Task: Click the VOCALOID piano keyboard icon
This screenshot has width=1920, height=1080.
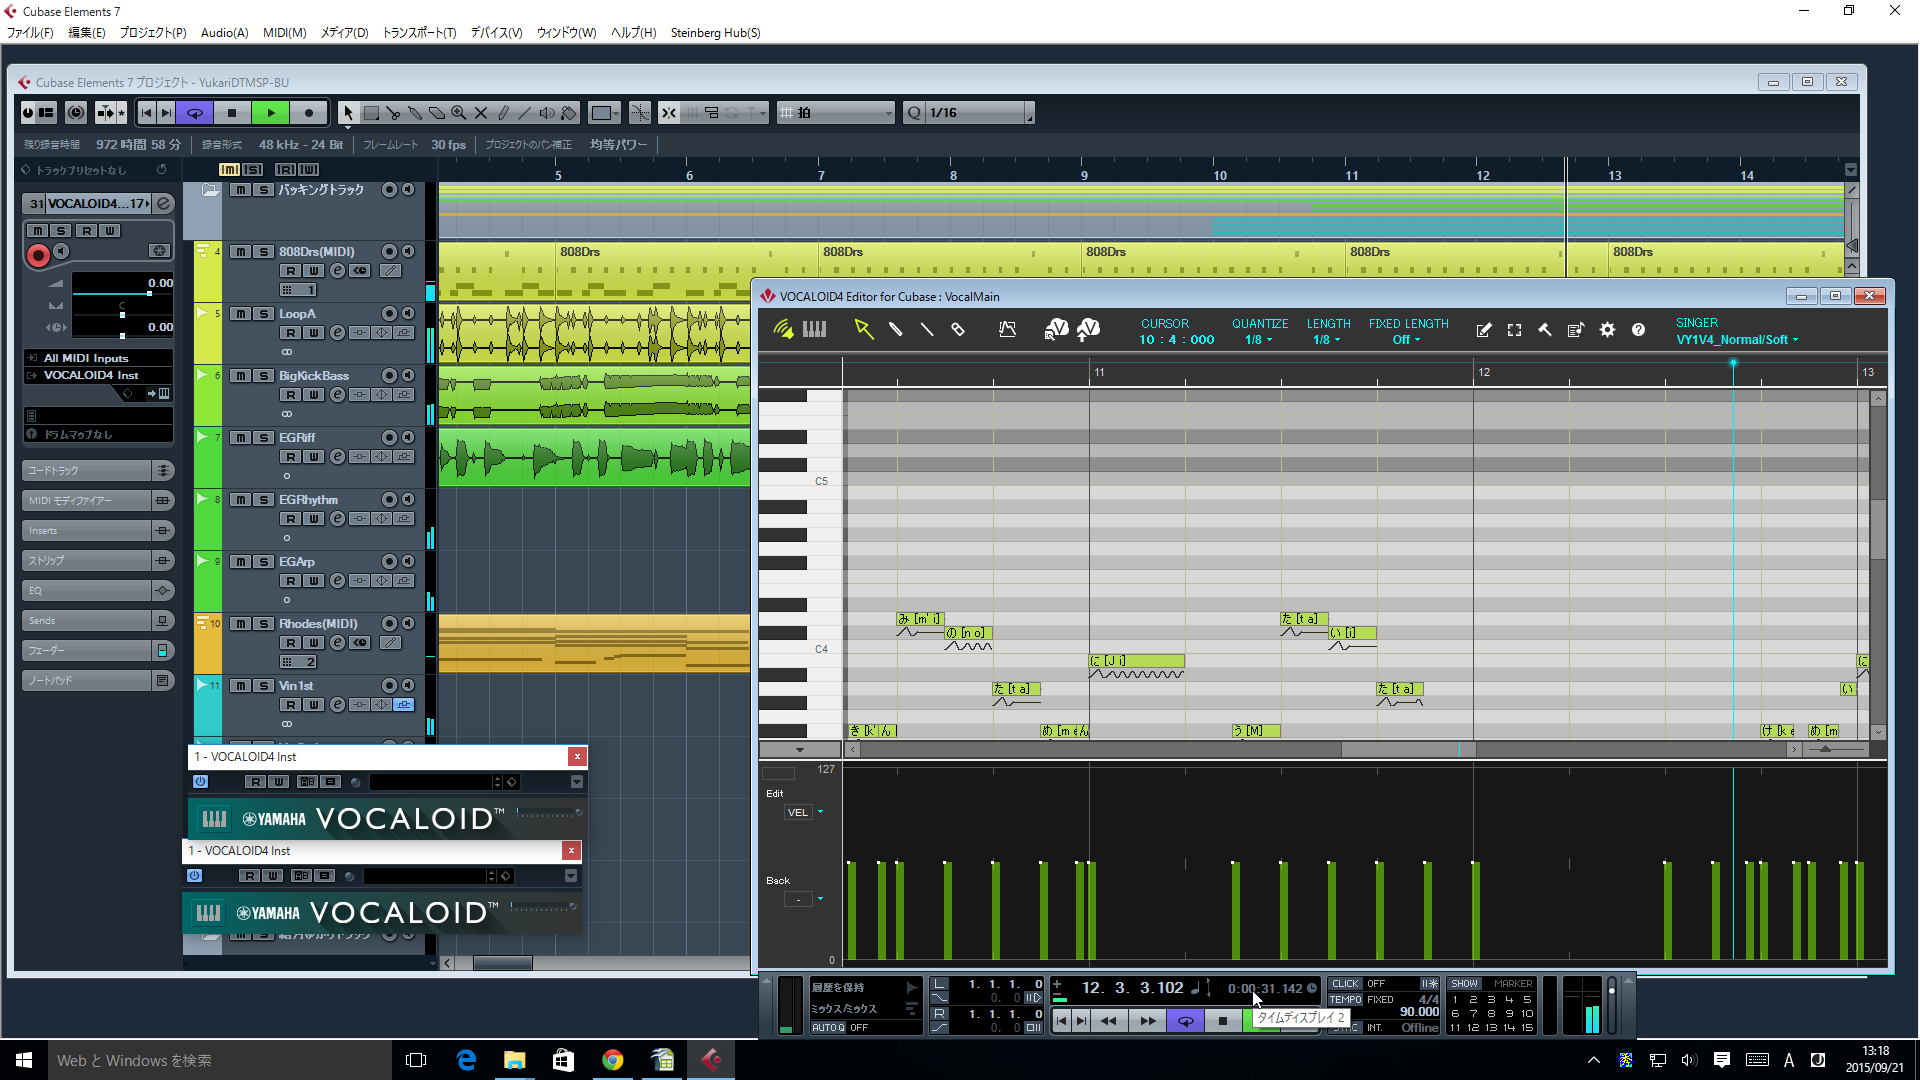Action: [815, 329]
